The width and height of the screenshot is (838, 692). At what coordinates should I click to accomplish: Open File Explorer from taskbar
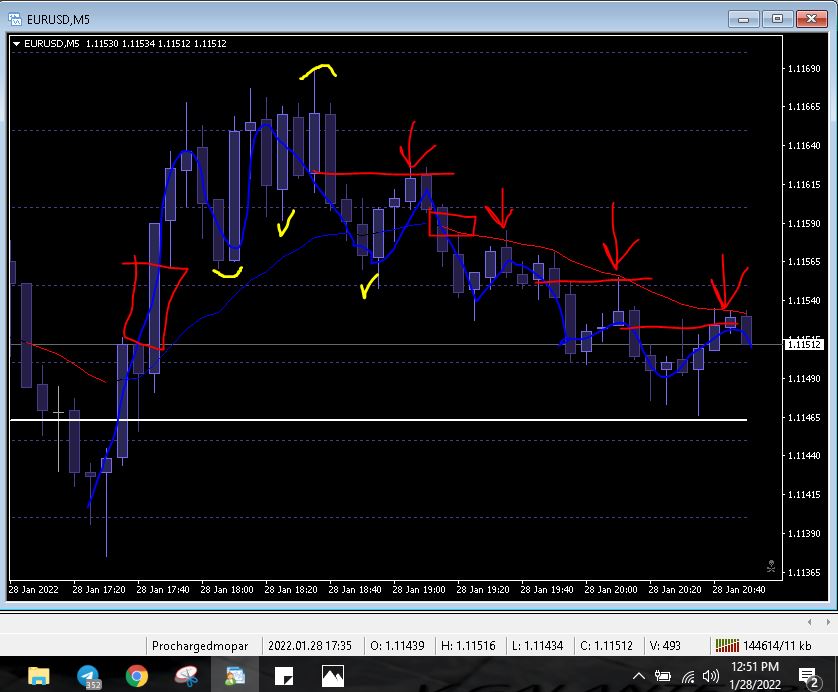point(38,676)
